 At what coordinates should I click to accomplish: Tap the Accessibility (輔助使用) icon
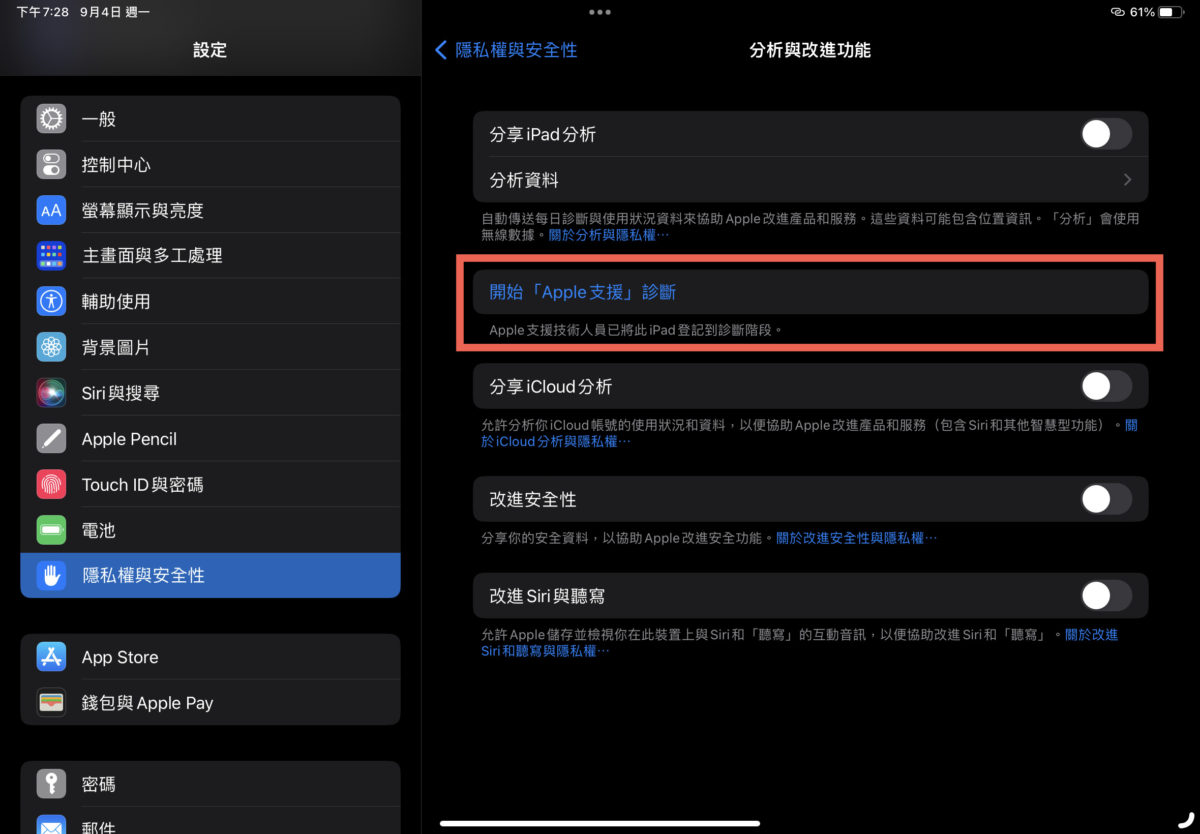tap(51, 301)
